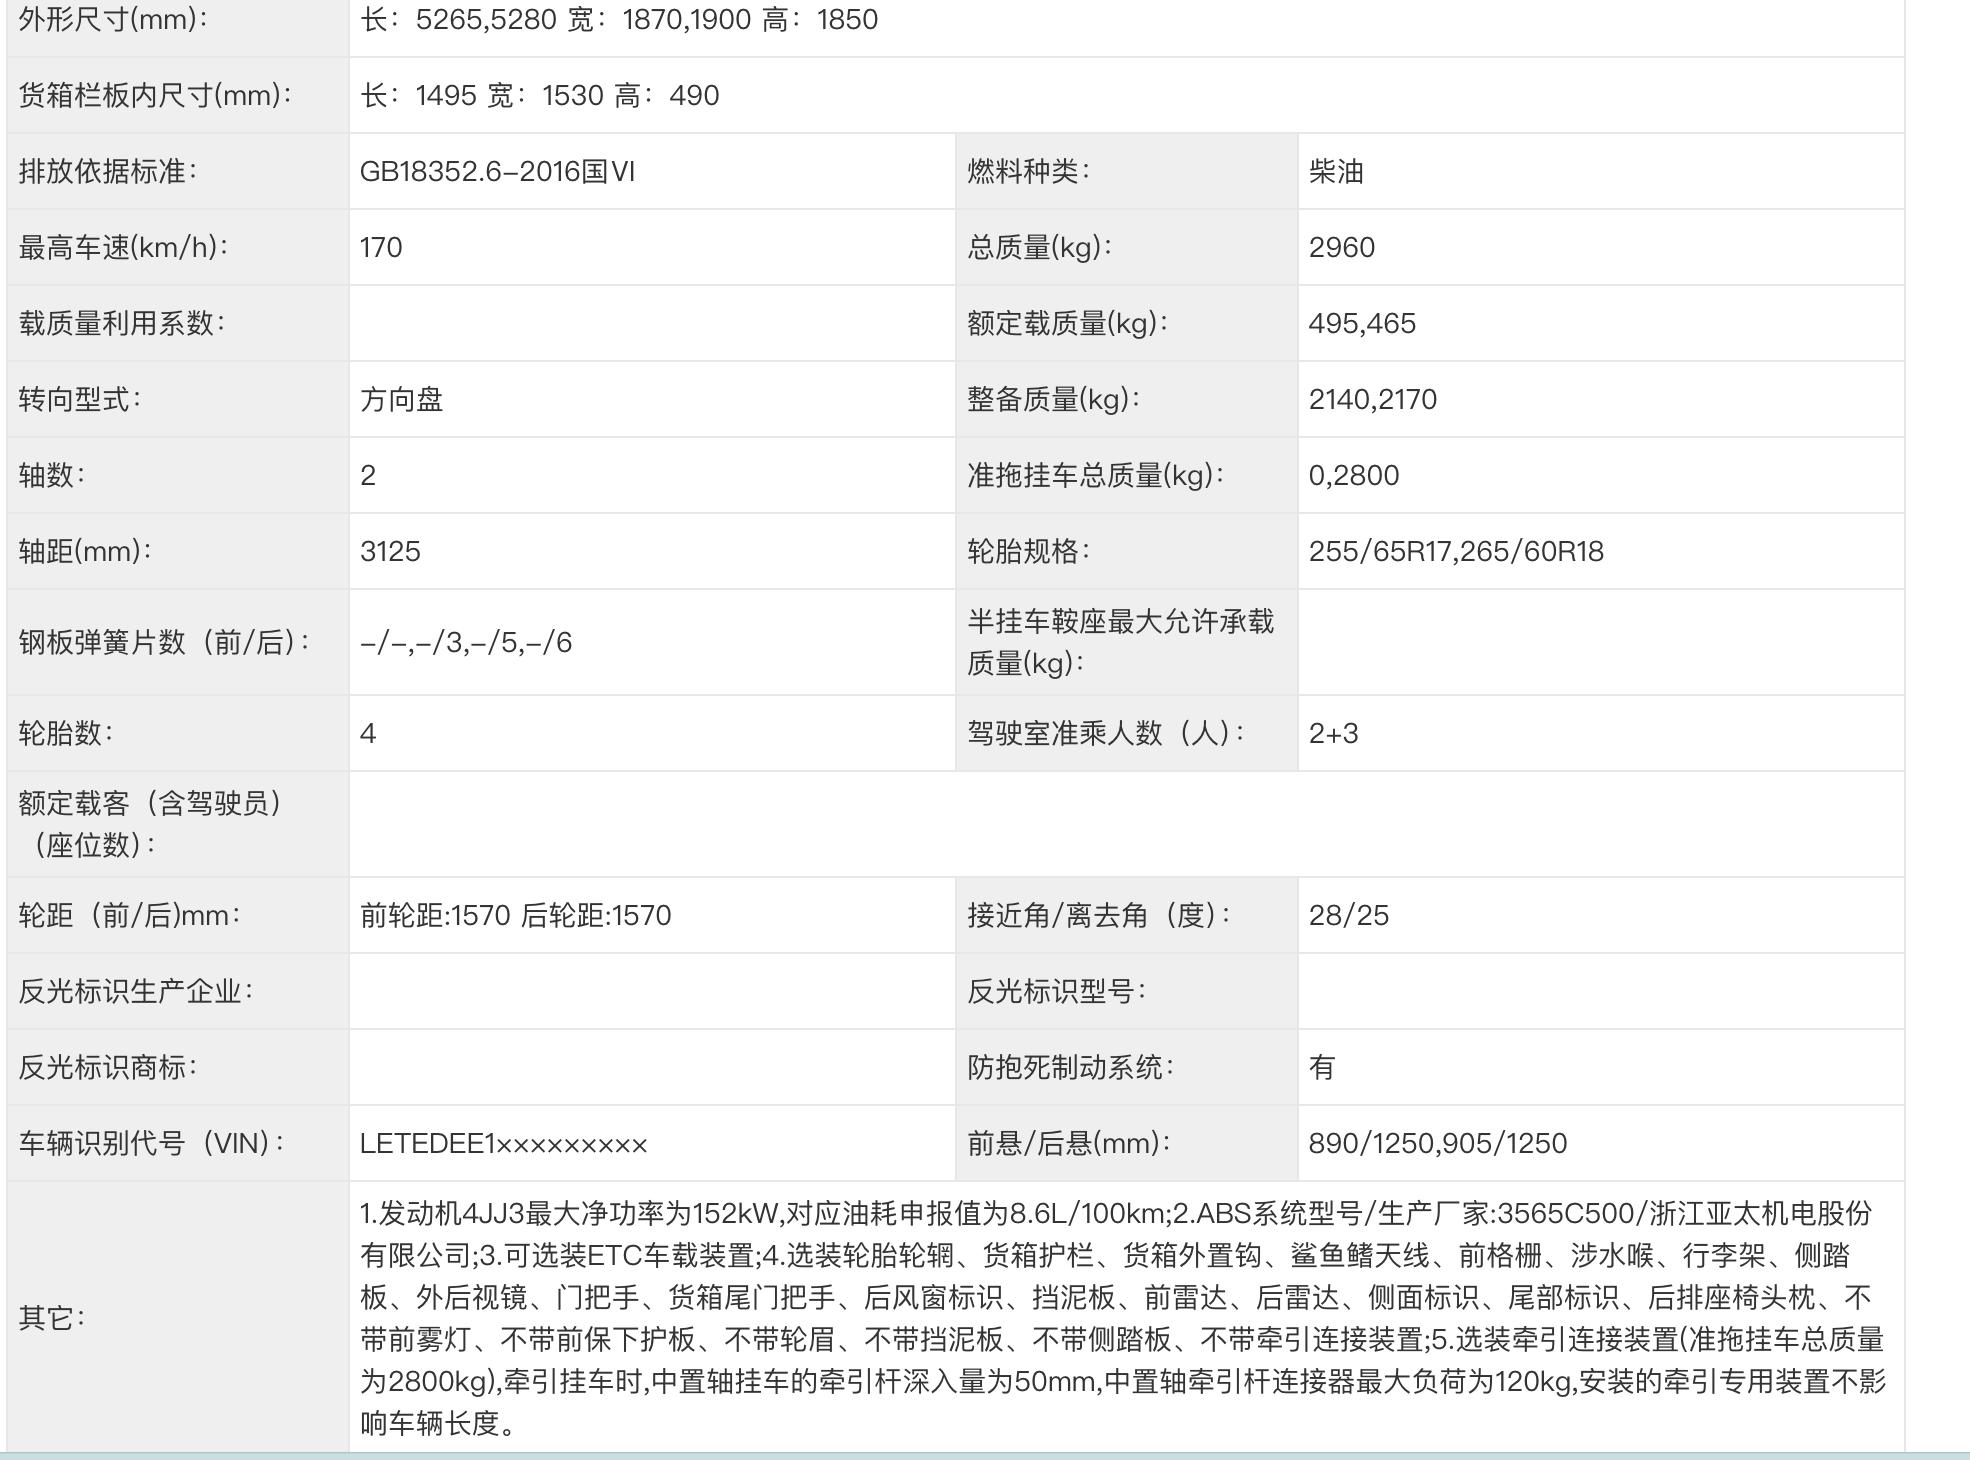The image size is (1970, 1460).
Task: Select the 外形尺寸(mm) row label
Action: [110, 18]
